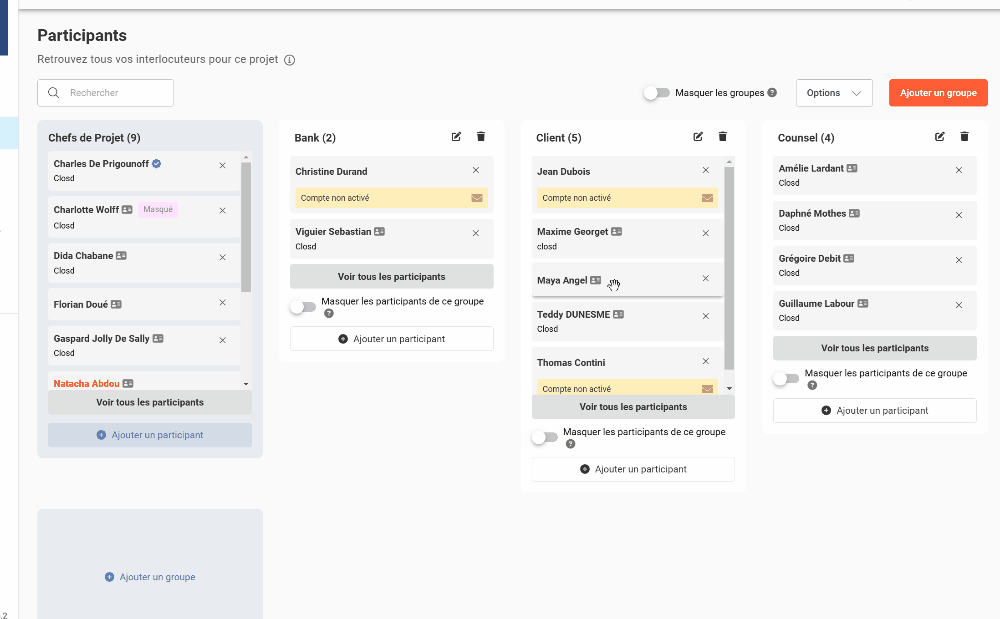Click Voir tous les participants in Client
Viewport: 1000px width, 619px height.
633,407
